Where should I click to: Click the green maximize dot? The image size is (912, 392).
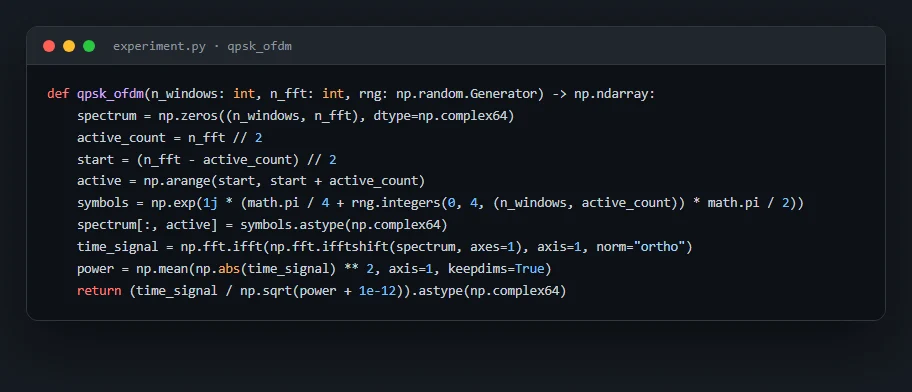pos(89,46)
